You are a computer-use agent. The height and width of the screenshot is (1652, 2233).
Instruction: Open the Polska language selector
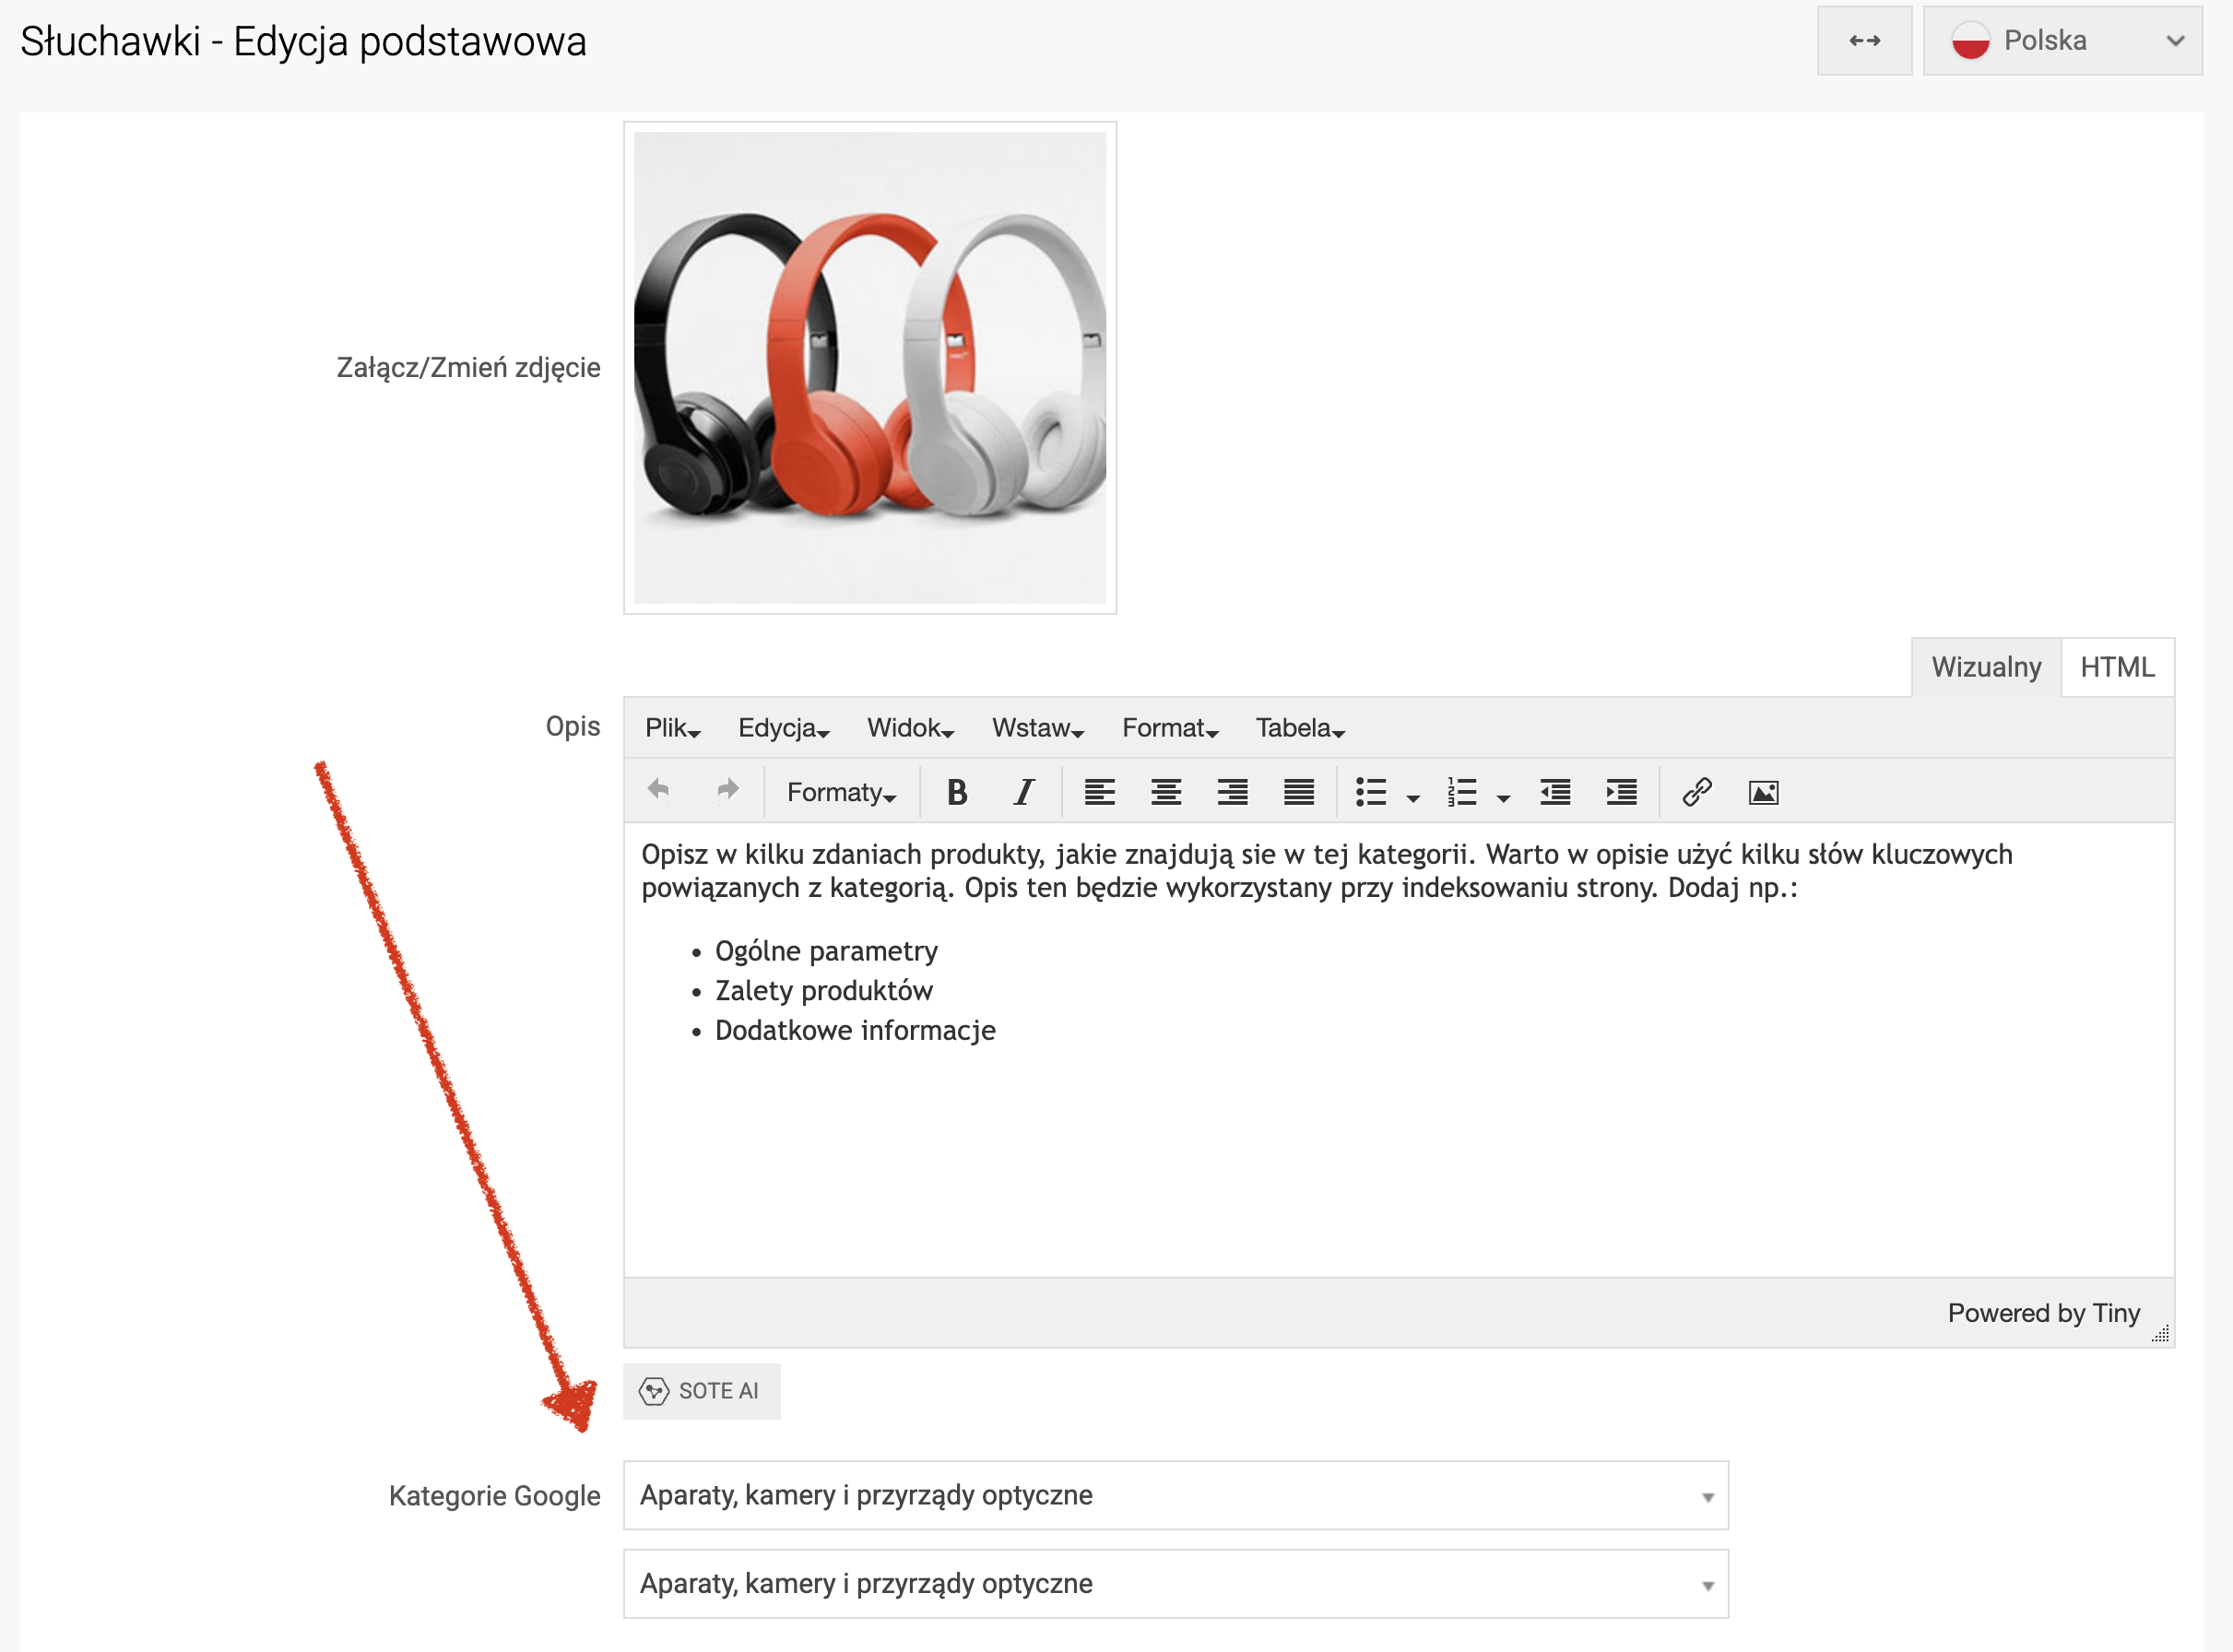pyautogui.click(x=2062, y=41)
